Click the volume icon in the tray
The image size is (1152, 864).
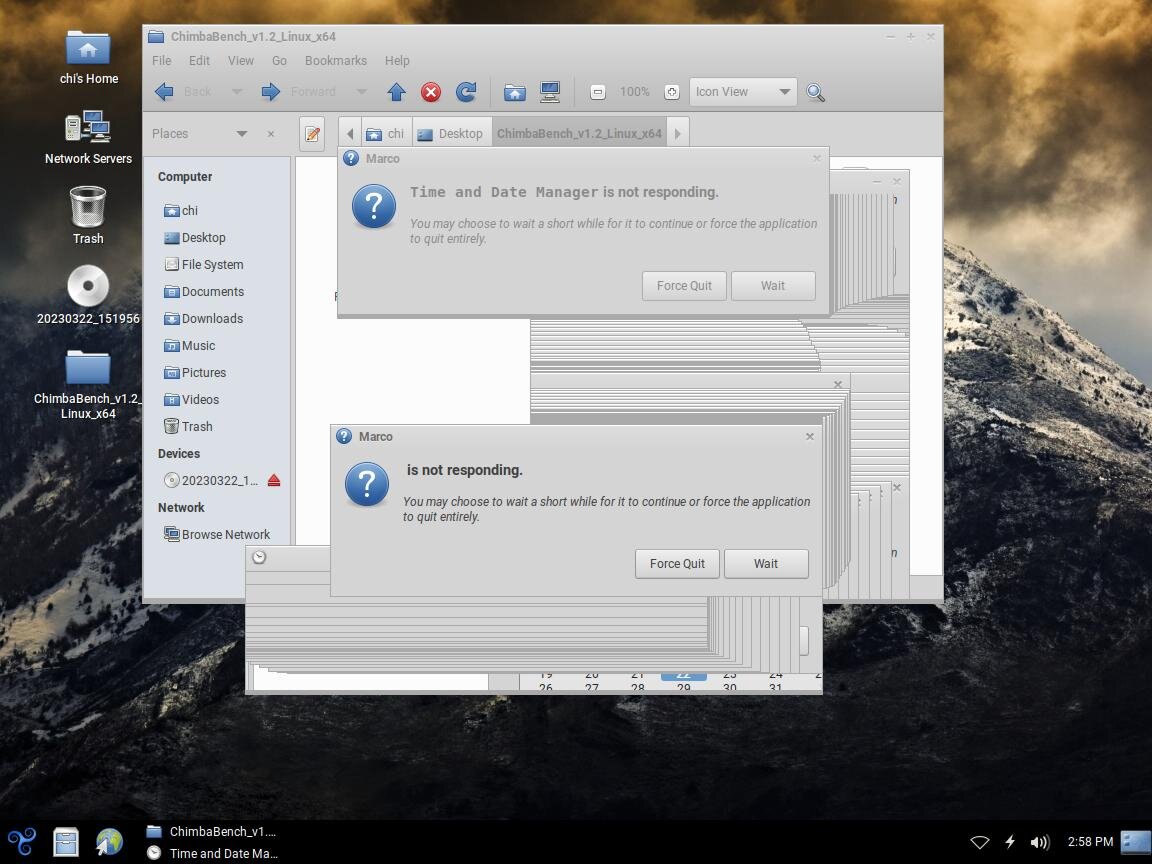coord(1040,841)
